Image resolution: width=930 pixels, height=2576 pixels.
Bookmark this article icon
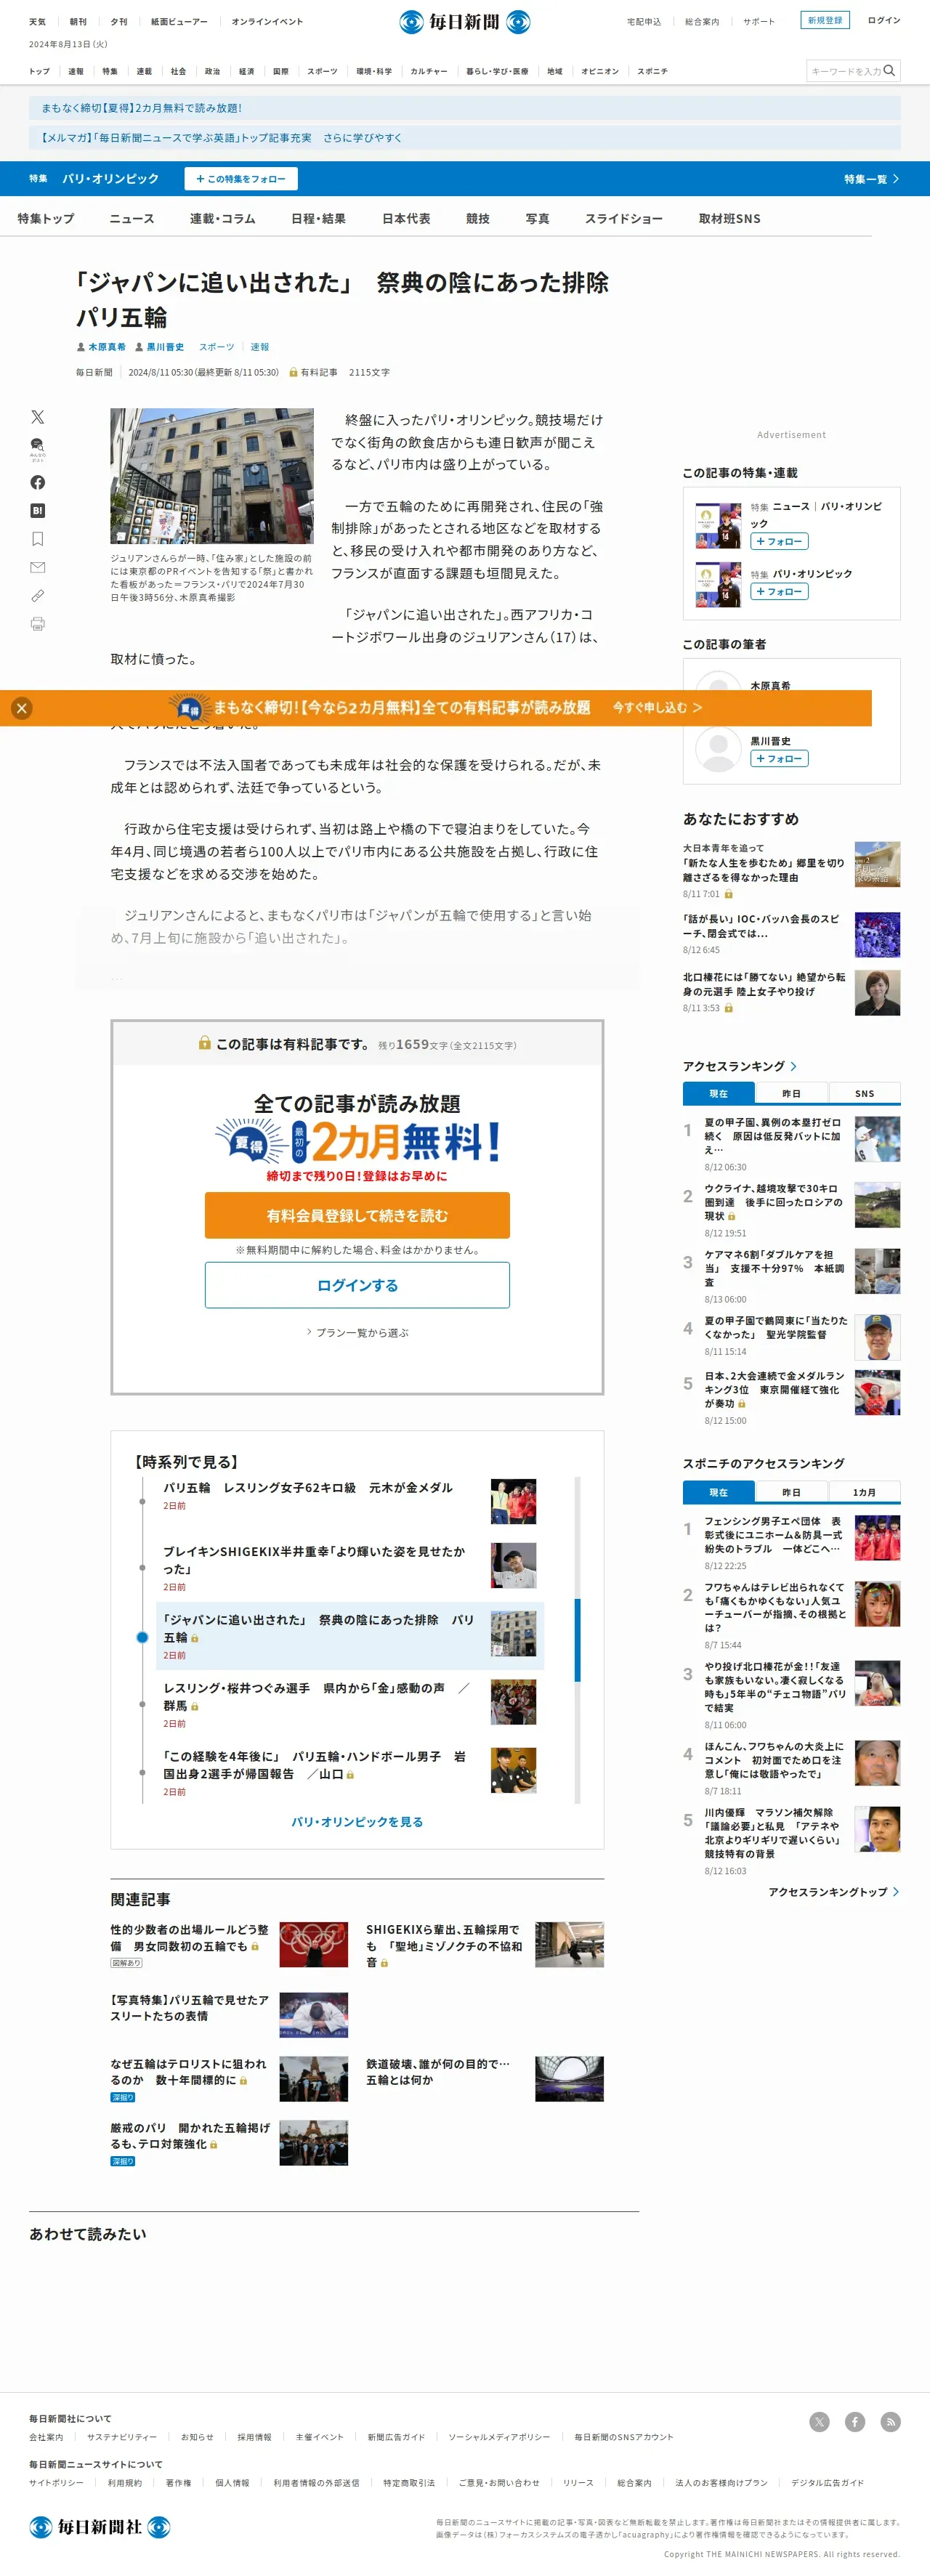click(37, 539)
